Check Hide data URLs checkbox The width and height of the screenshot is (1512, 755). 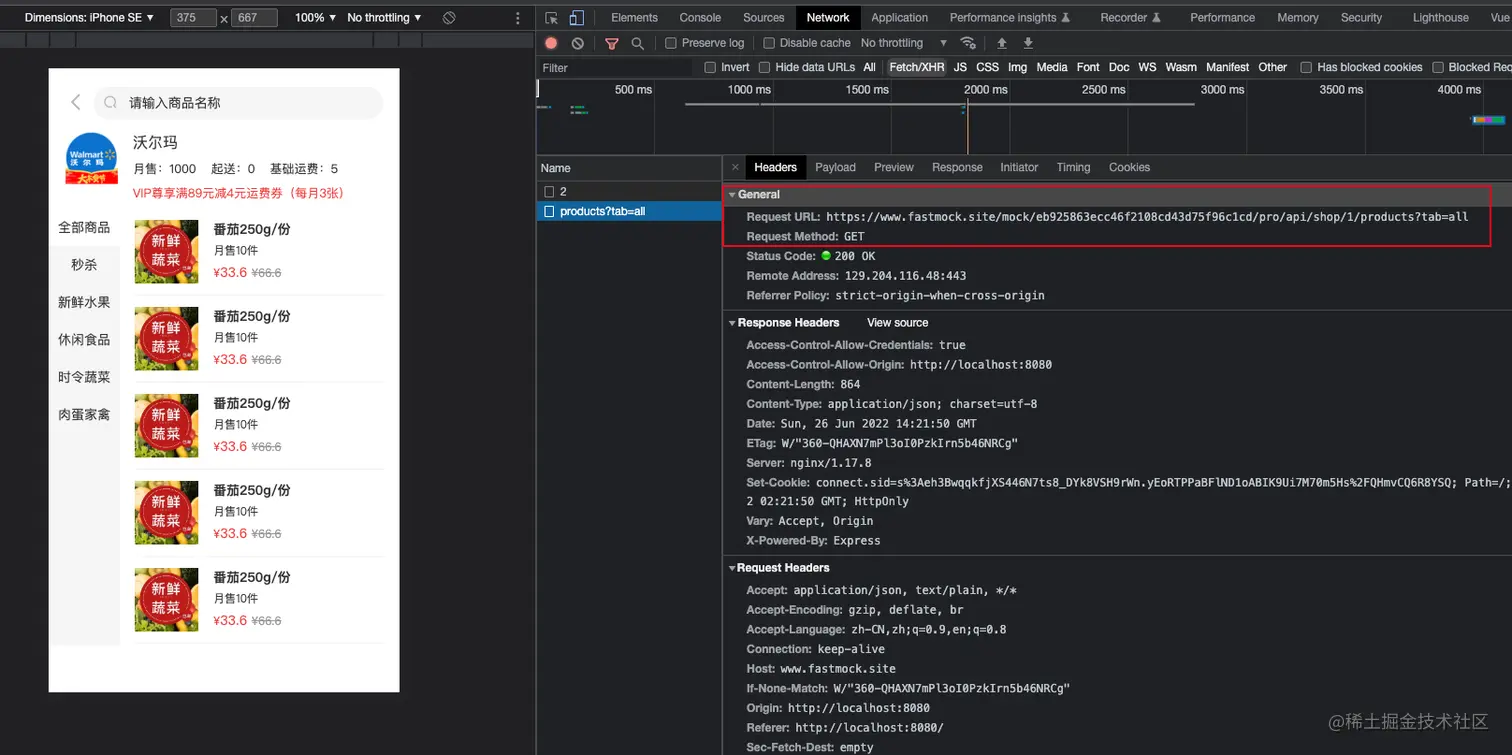[x=764, y=67]
